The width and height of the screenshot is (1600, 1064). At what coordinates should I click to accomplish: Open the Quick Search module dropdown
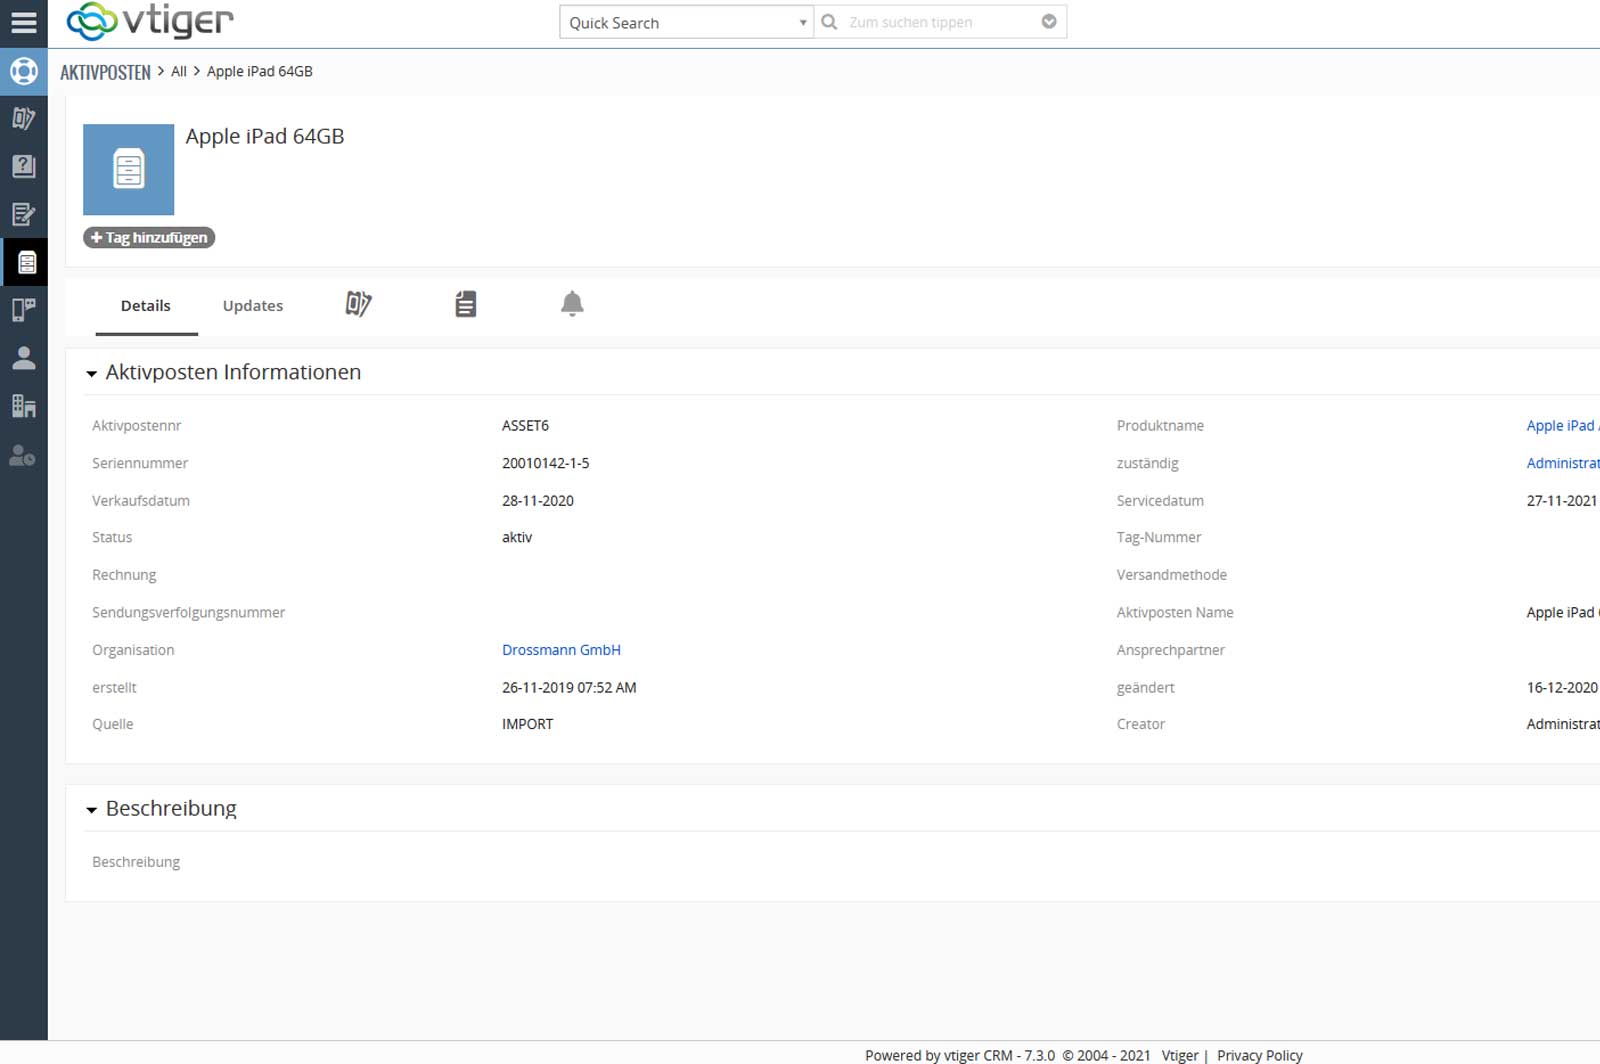click(x=686, y=22)
